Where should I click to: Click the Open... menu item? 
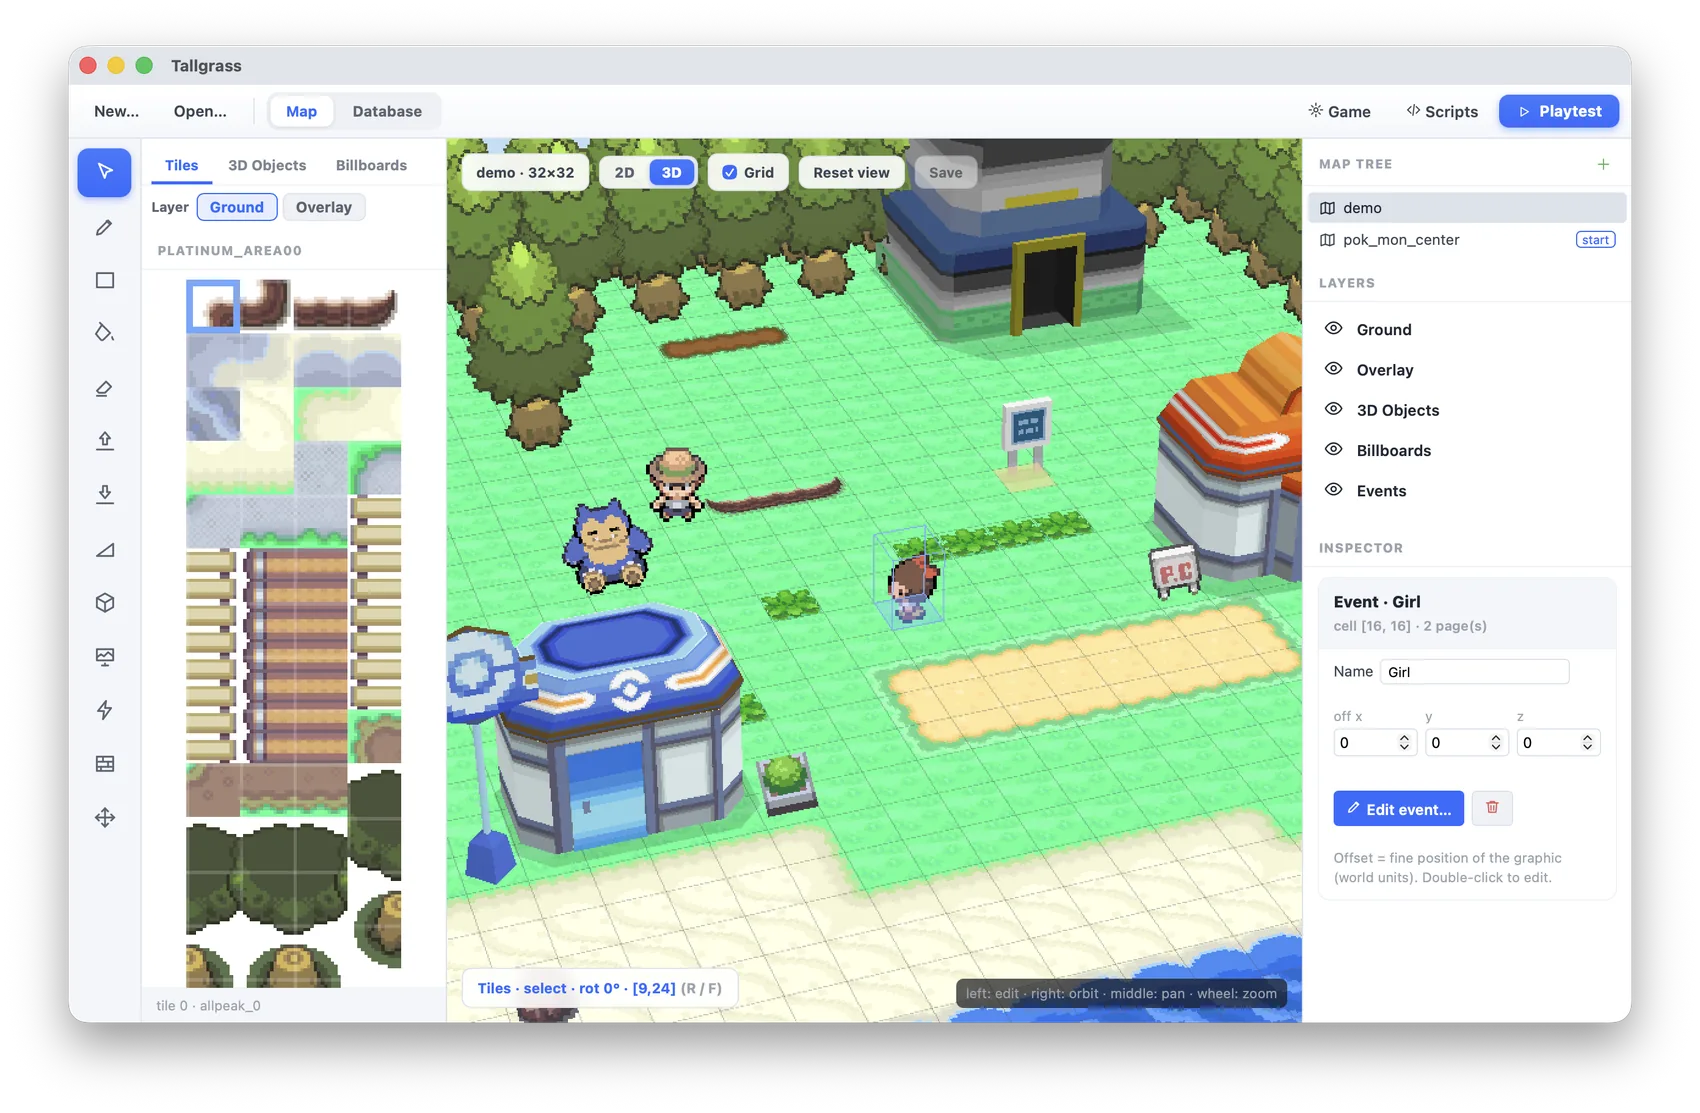pos(200,111)
